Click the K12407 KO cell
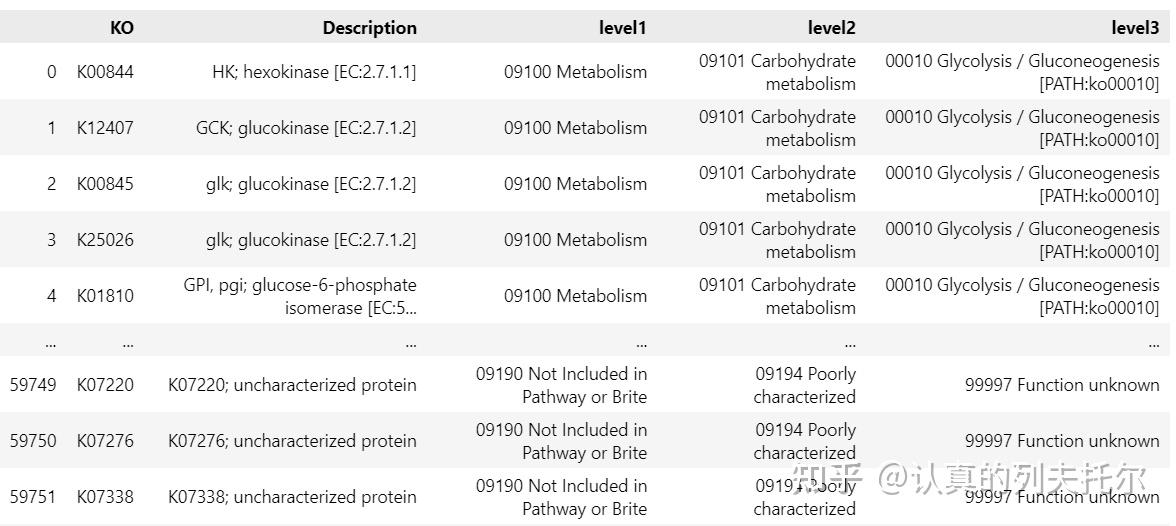Image resolution: width=1176 pixels, height=526 pixels. (x=105, y=128)
